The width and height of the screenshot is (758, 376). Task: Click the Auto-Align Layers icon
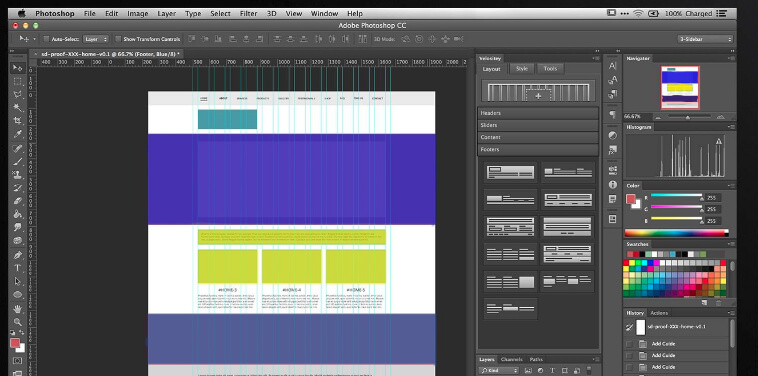(x=362, y=39)
